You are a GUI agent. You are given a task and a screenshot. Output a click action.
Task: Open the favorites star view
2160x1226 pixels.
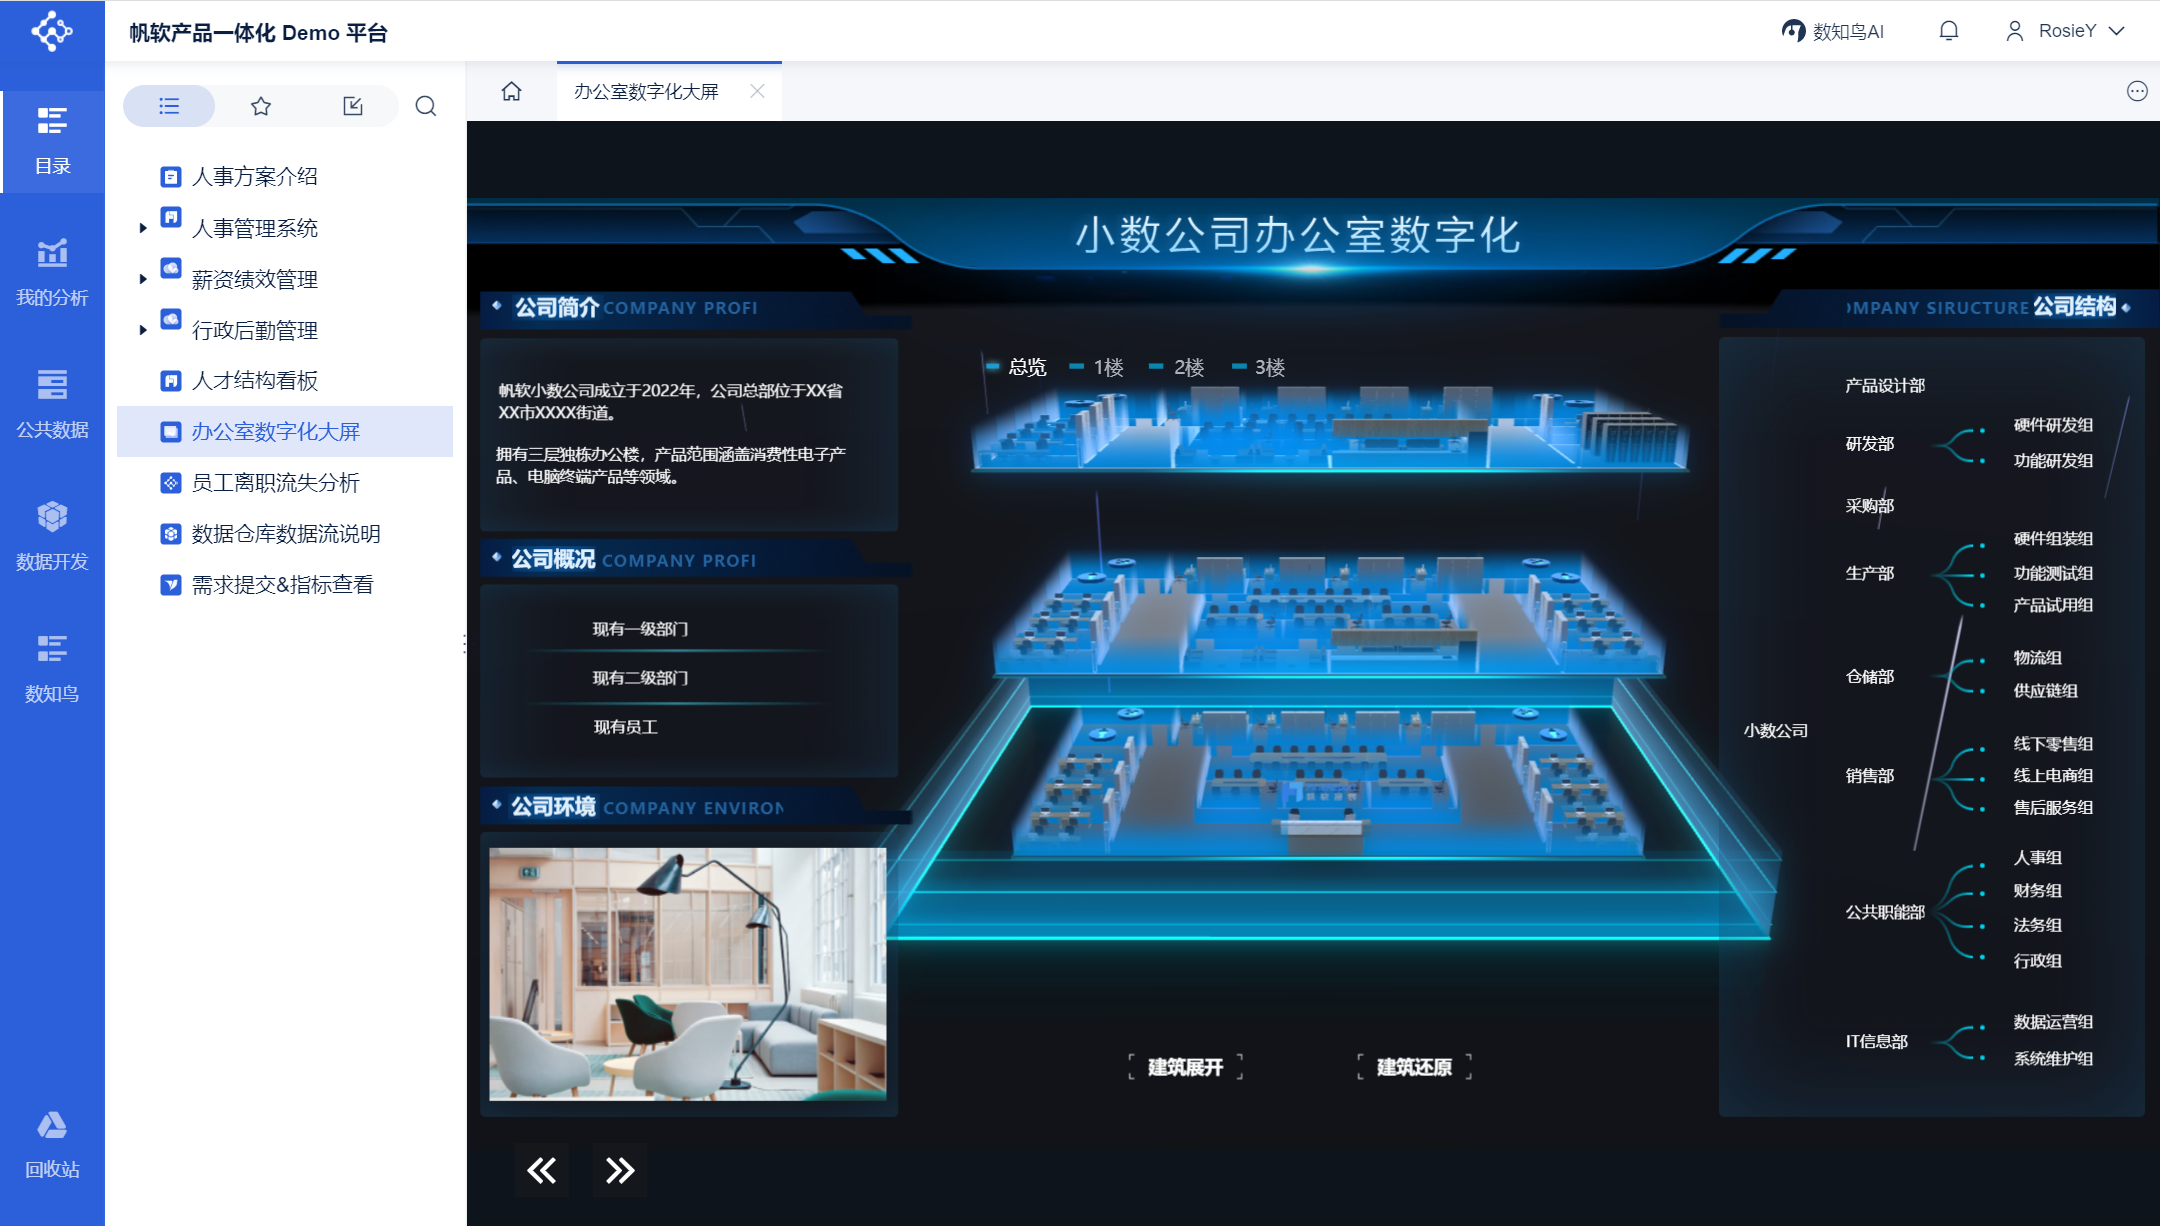(261, 106)
